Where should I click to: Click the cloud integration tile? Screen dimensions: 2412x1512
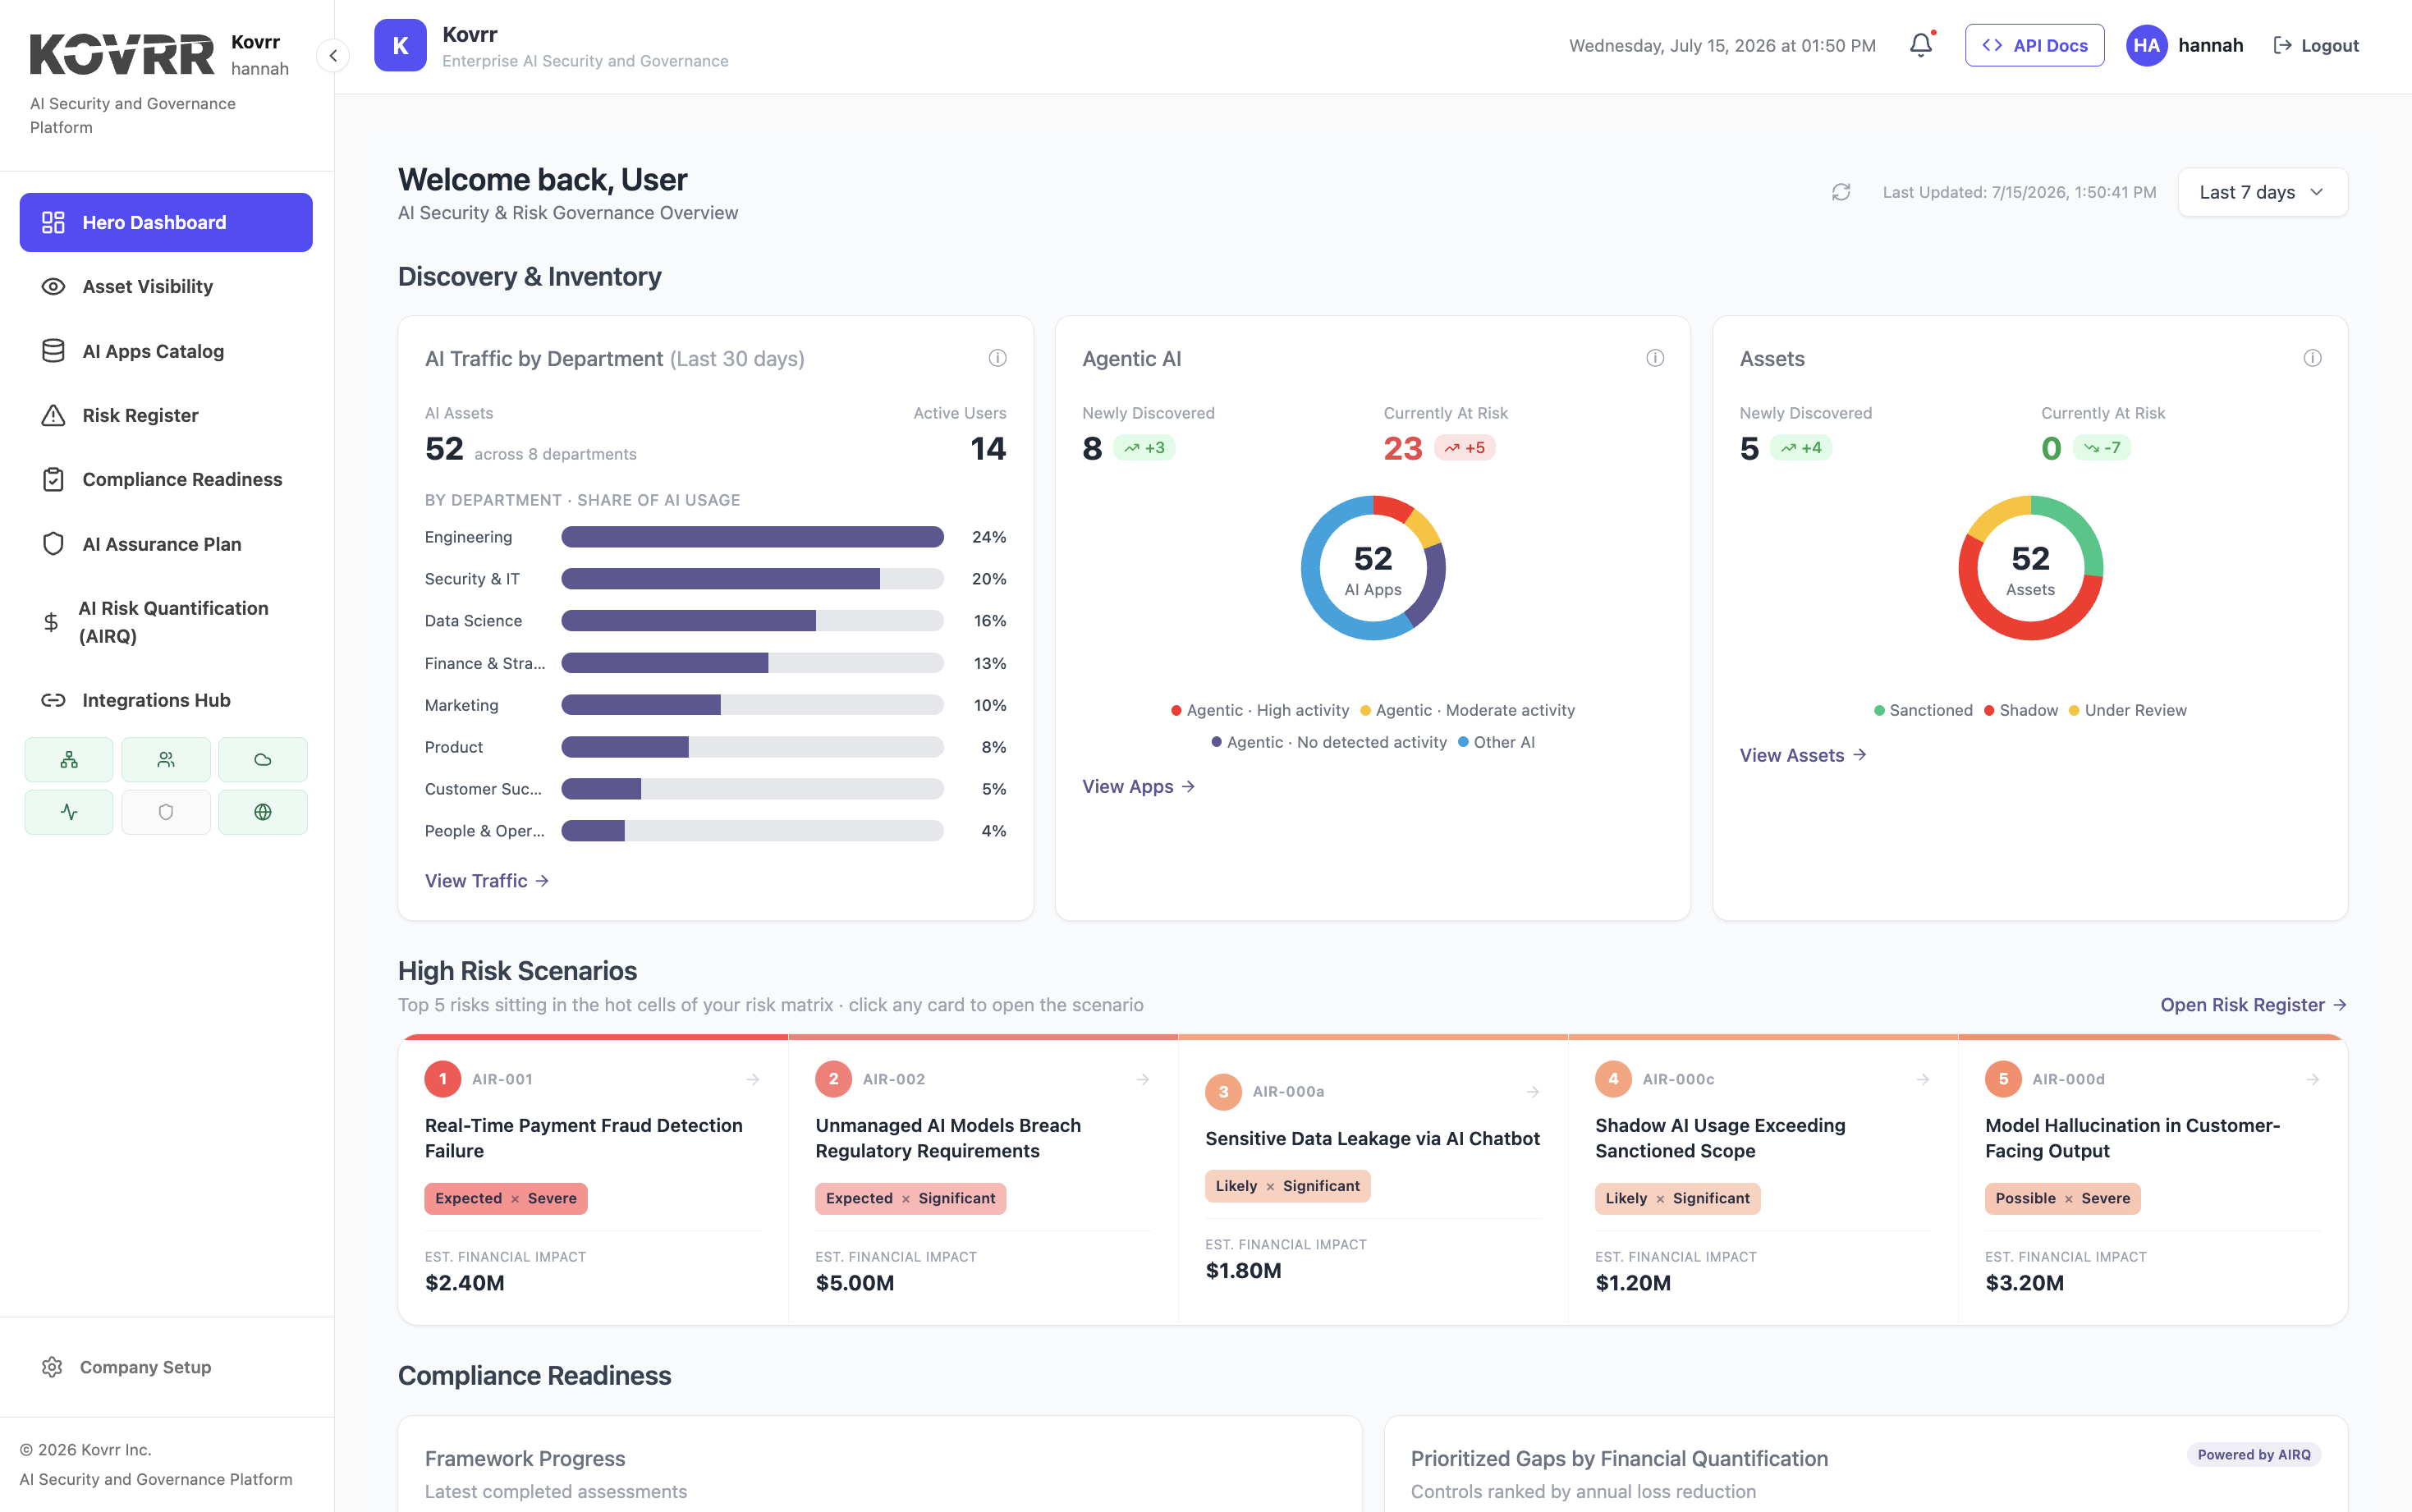263,760
